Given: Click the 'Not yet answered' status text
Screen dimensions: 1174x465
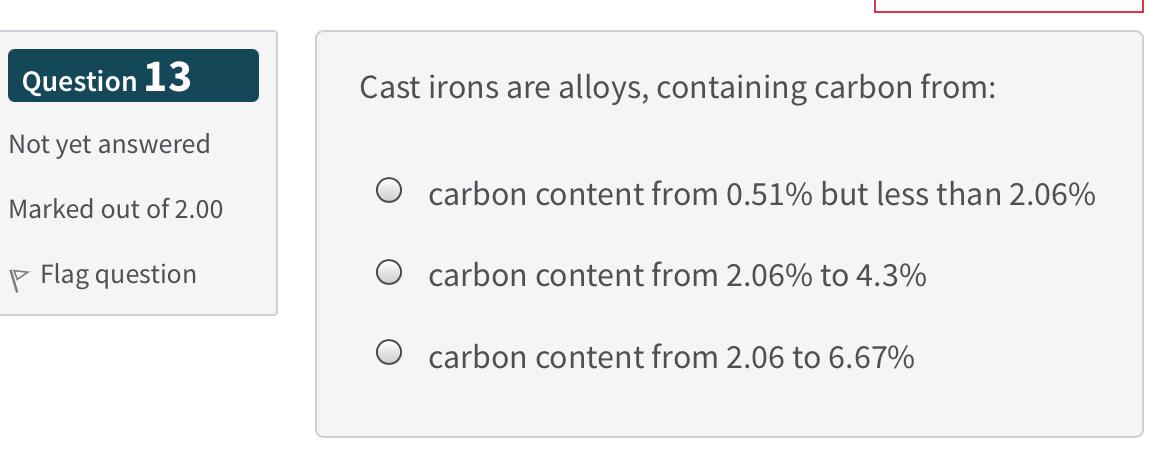Looking at the screenshot, I should 109,144.
